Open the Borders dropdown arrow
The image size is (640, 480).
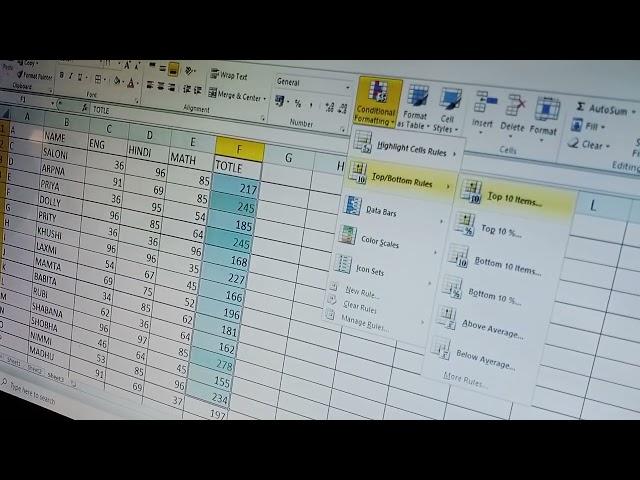click(x=104, y=80)
